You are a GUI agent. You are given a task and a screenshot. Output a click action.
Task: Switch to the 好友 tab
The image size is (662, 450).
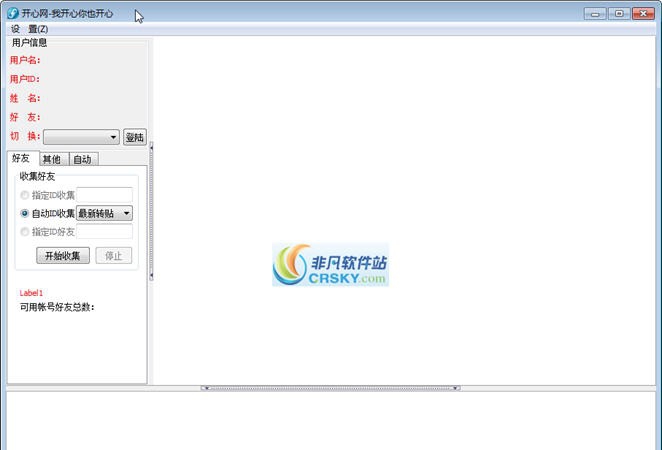[x=21, y=158]
